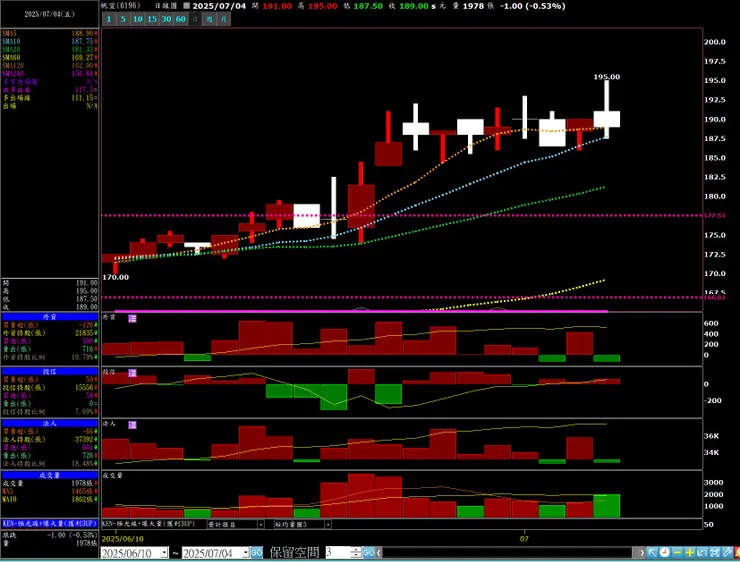The height and width of the screenshot is (562, 740).
Task: Open the 投信 panel settings icon
Action: point(133,373)
